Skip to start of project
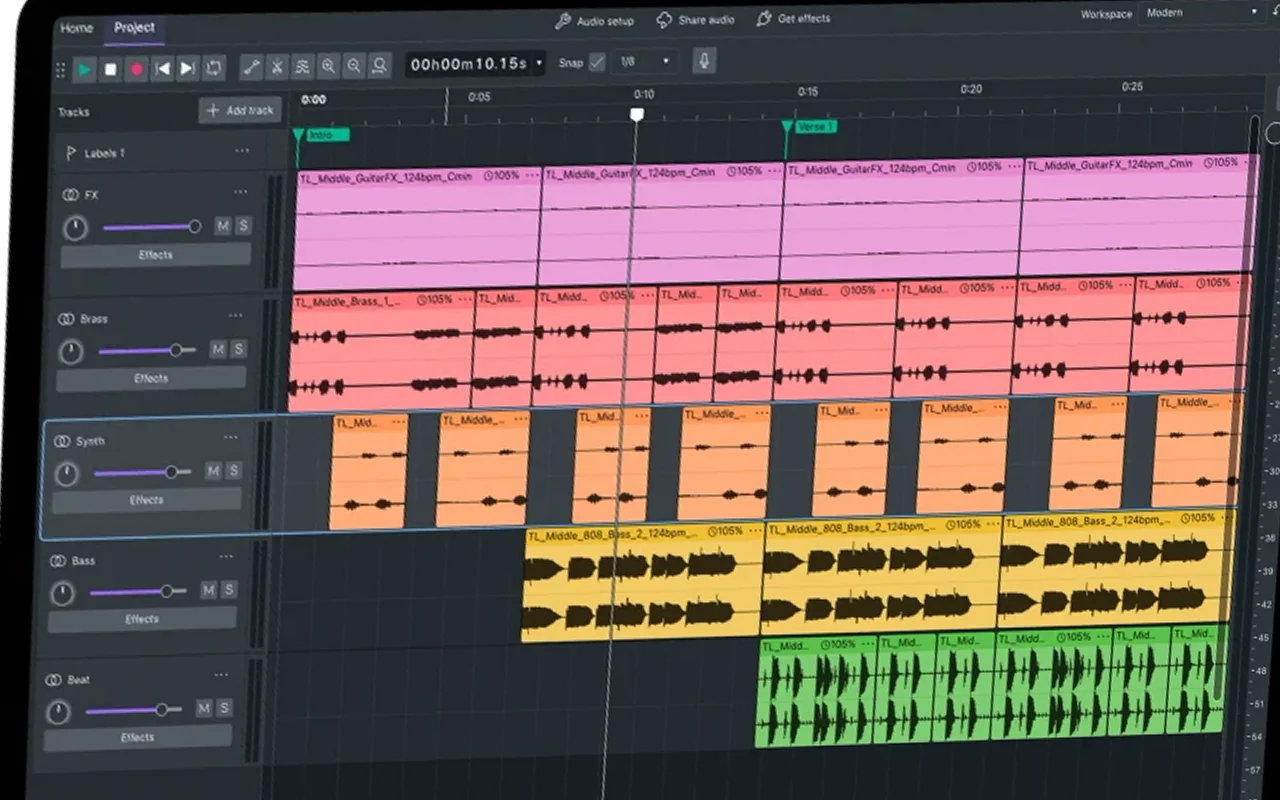 coord(162,69)
